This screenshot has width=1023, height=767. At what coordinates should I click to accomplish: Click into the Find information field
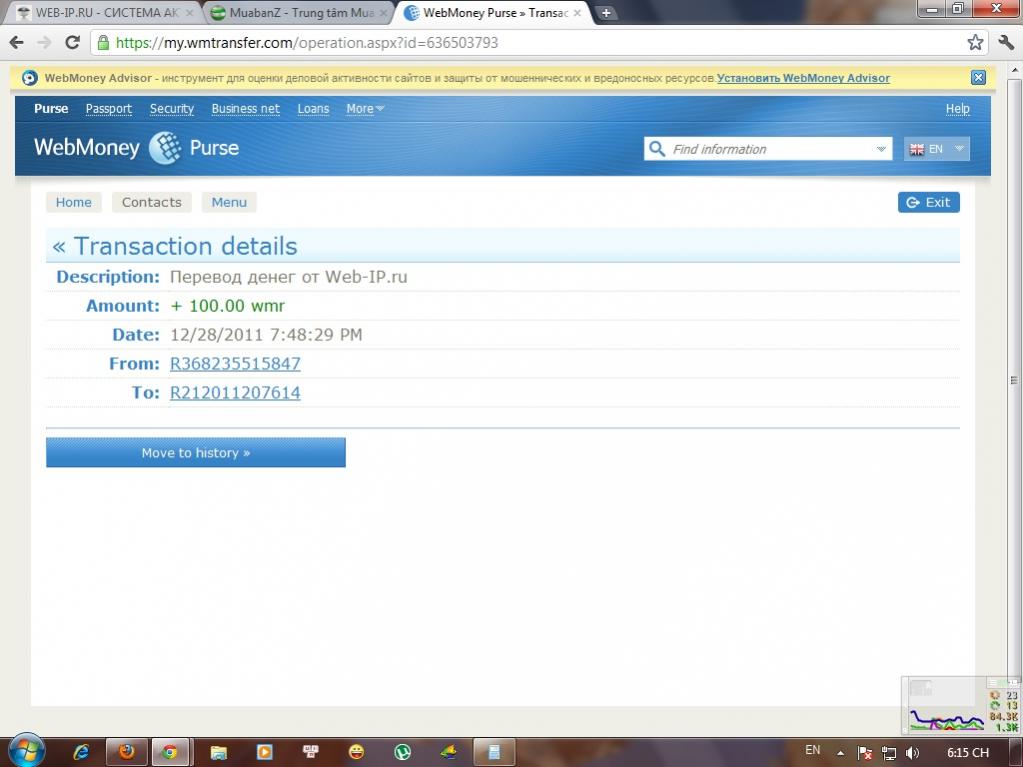click(x=770, y=149)
